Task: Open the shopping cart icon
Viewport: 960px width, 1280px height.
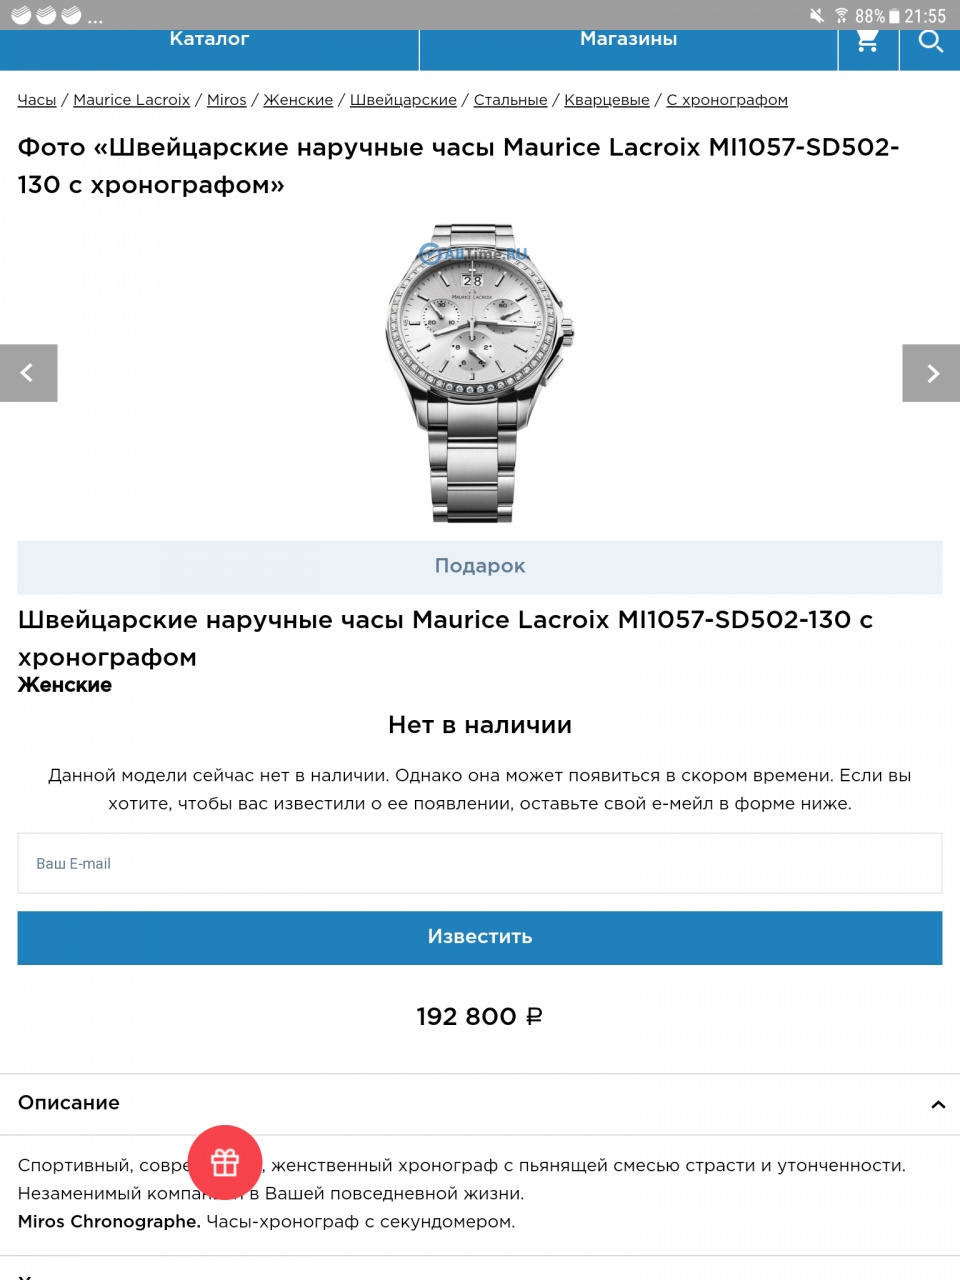Action: click(x=868, y=42)
